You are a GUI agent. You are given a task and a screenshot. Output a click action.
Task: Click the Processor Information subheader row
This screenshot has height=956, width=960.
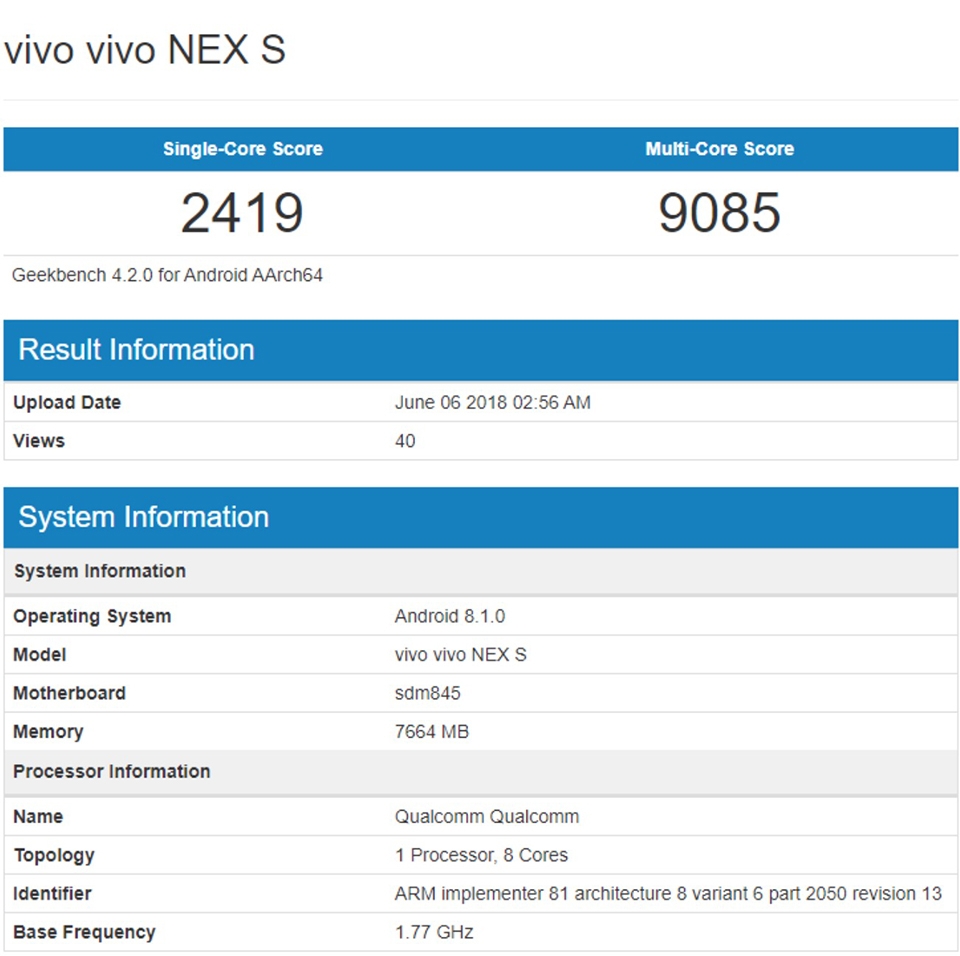(481, 772)
